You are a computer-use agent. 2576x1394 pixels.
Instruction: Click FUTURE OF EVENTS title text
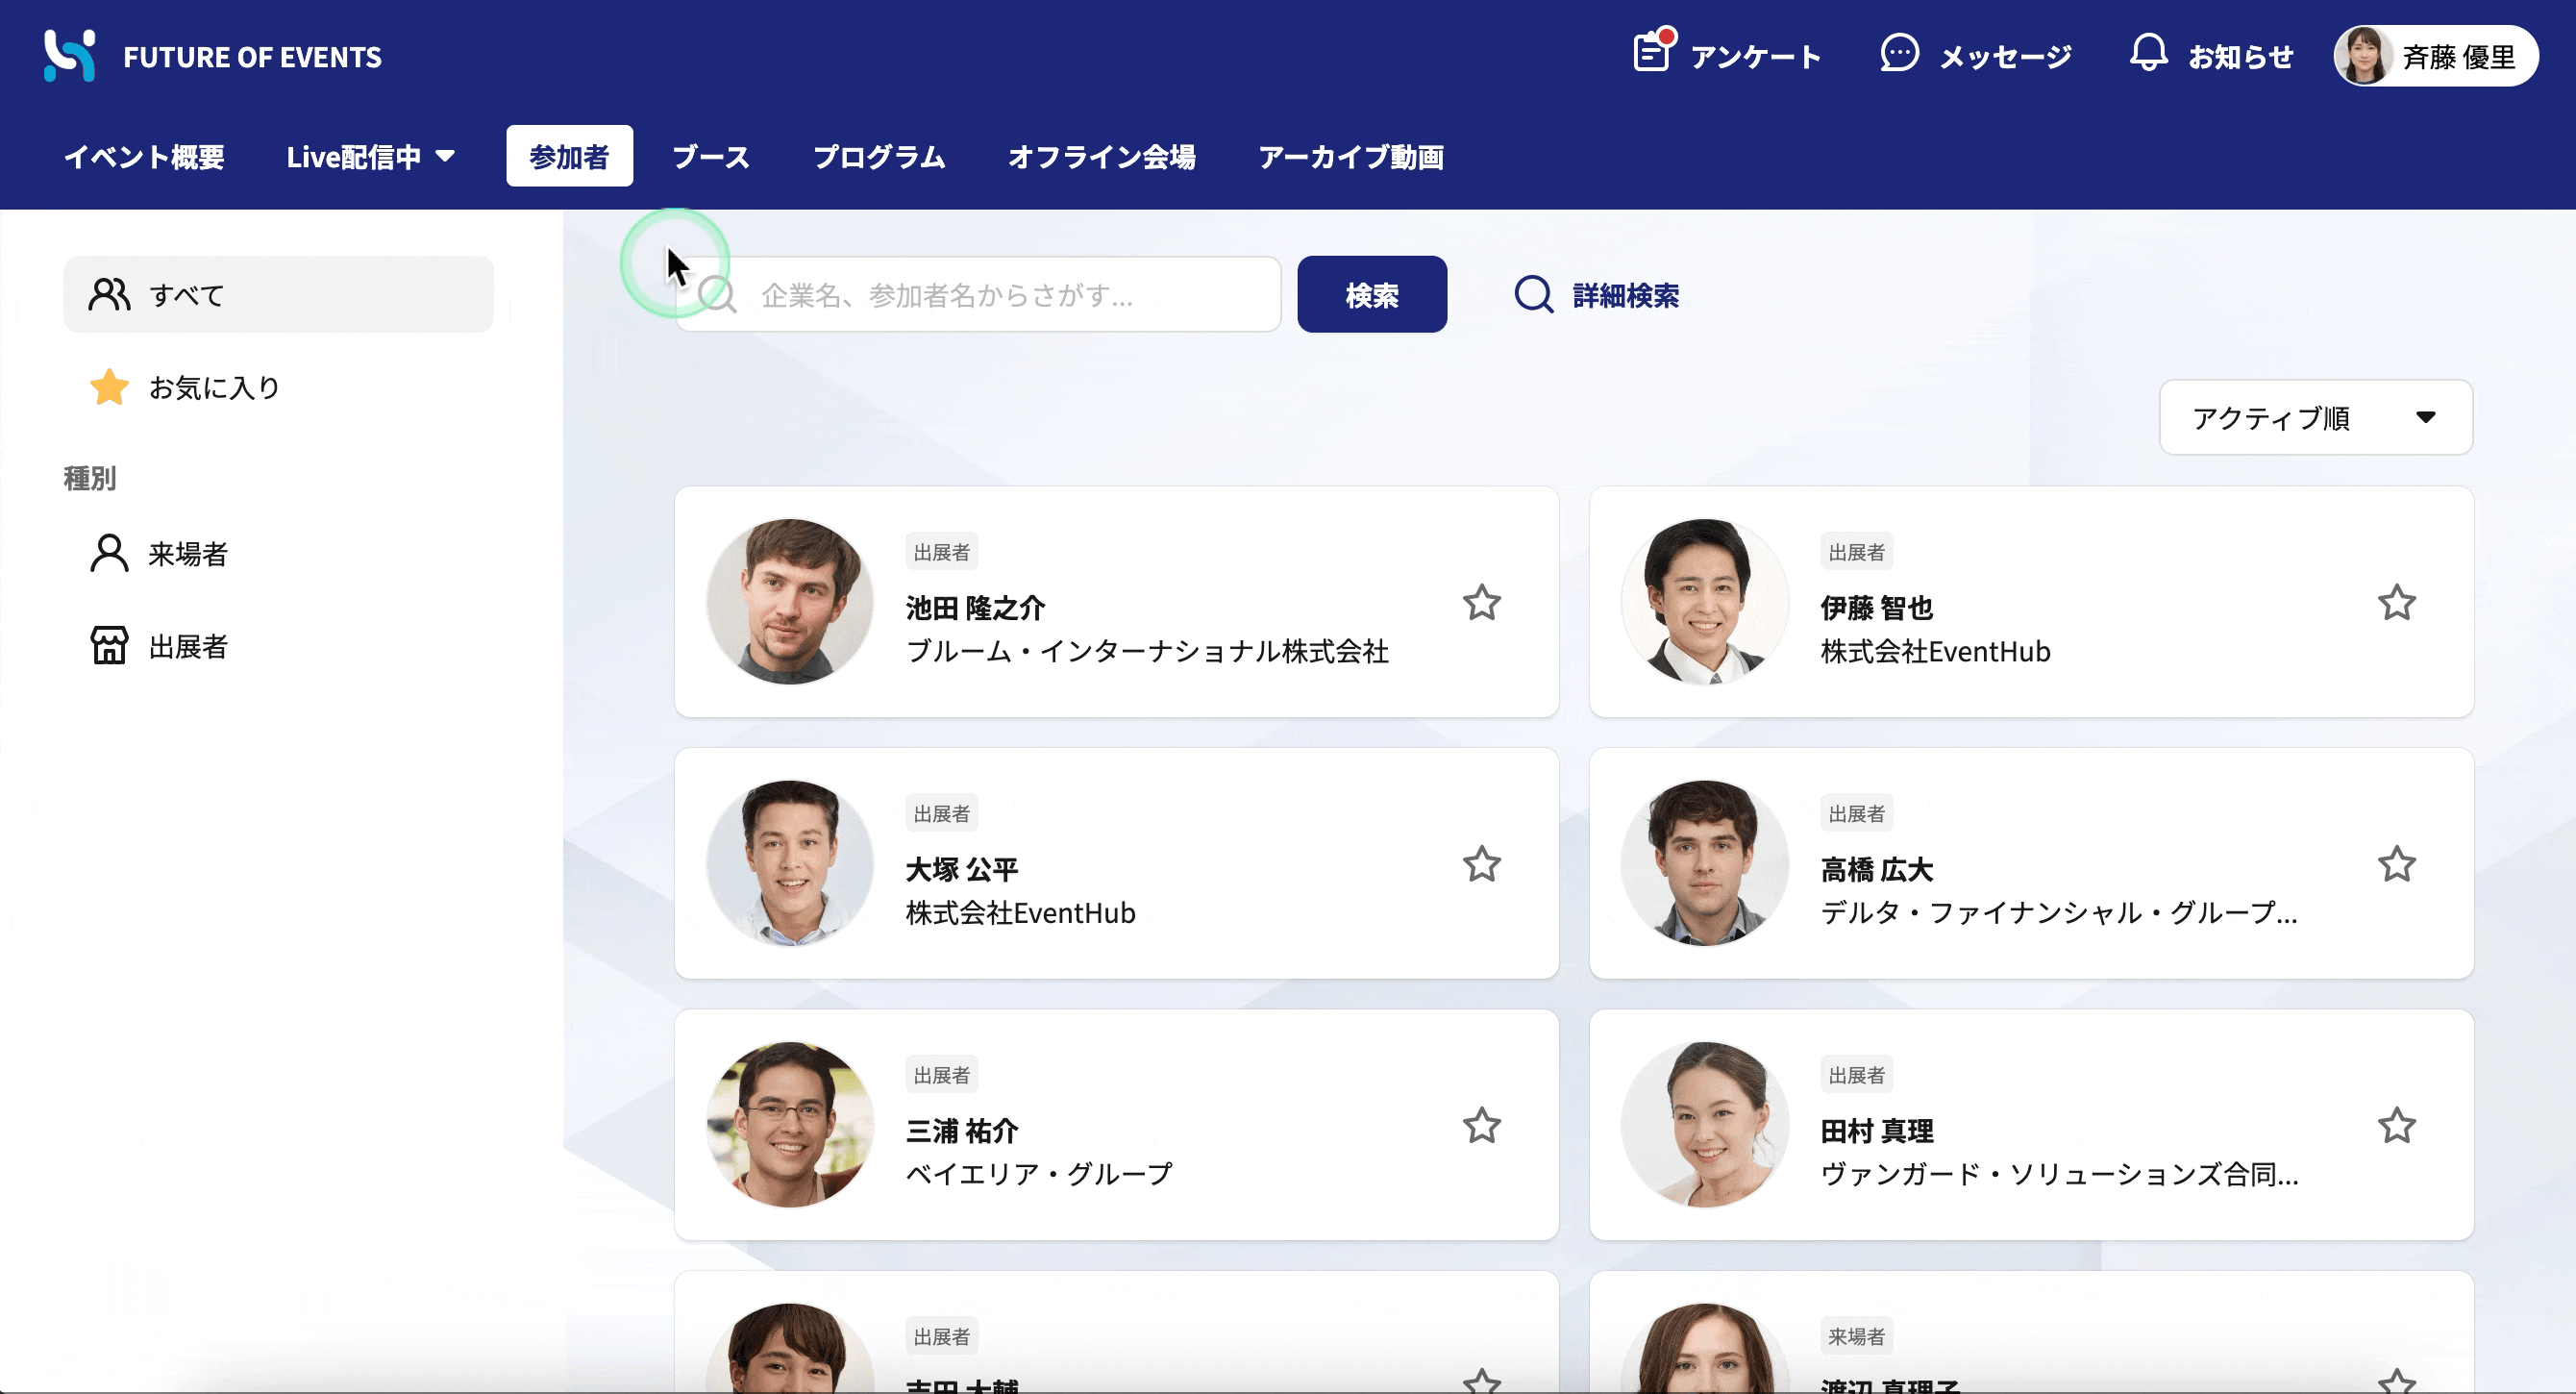pos(252,57)
